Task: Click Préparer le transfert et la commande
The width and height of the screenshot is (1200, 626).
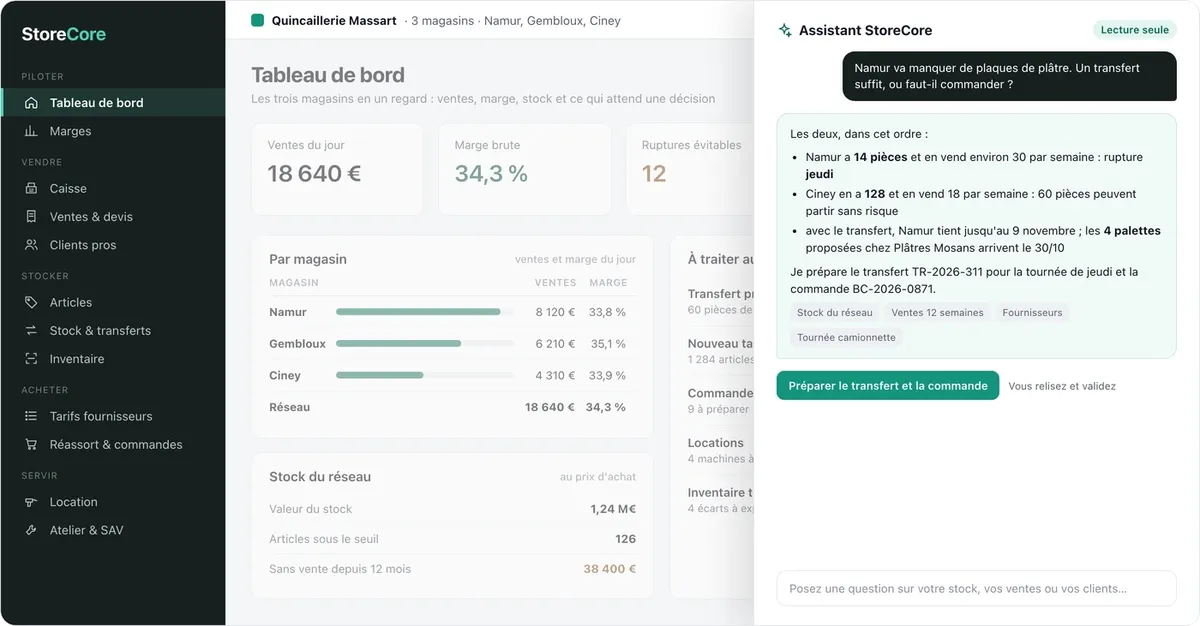Action: 888,386
